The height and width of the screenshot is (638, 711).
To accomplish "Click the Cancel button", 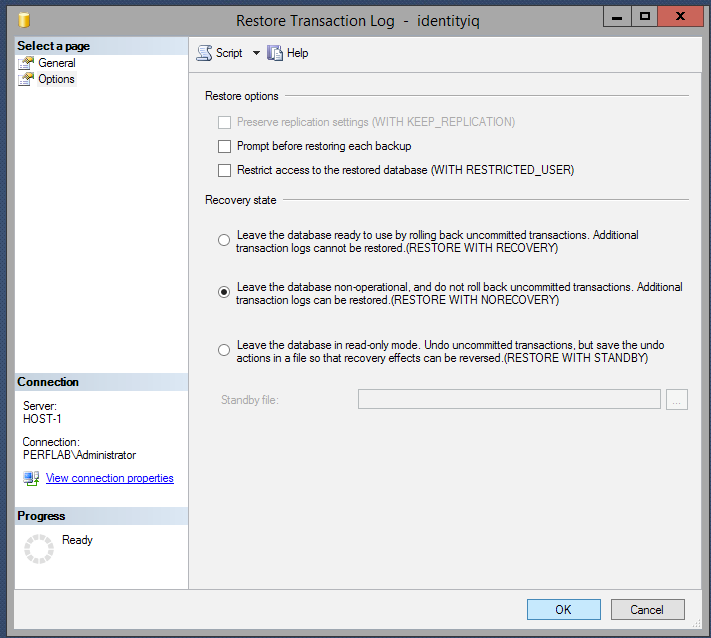I will [647, 609].
